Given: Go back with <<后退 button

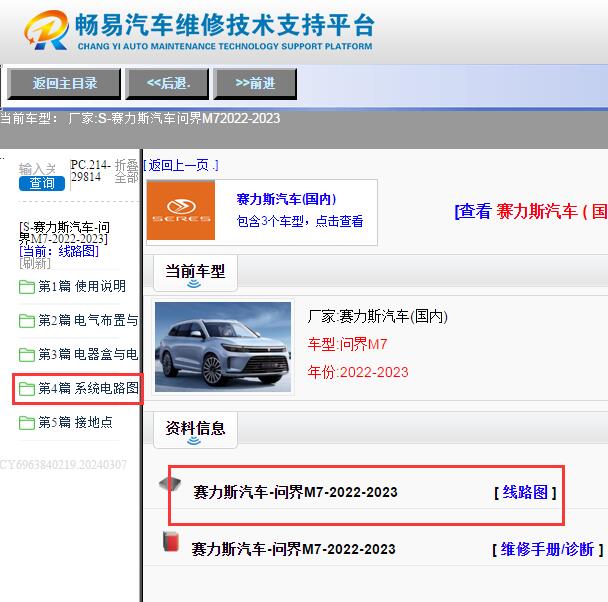Looking at the screenshot, I should click(x=167, y=83).
